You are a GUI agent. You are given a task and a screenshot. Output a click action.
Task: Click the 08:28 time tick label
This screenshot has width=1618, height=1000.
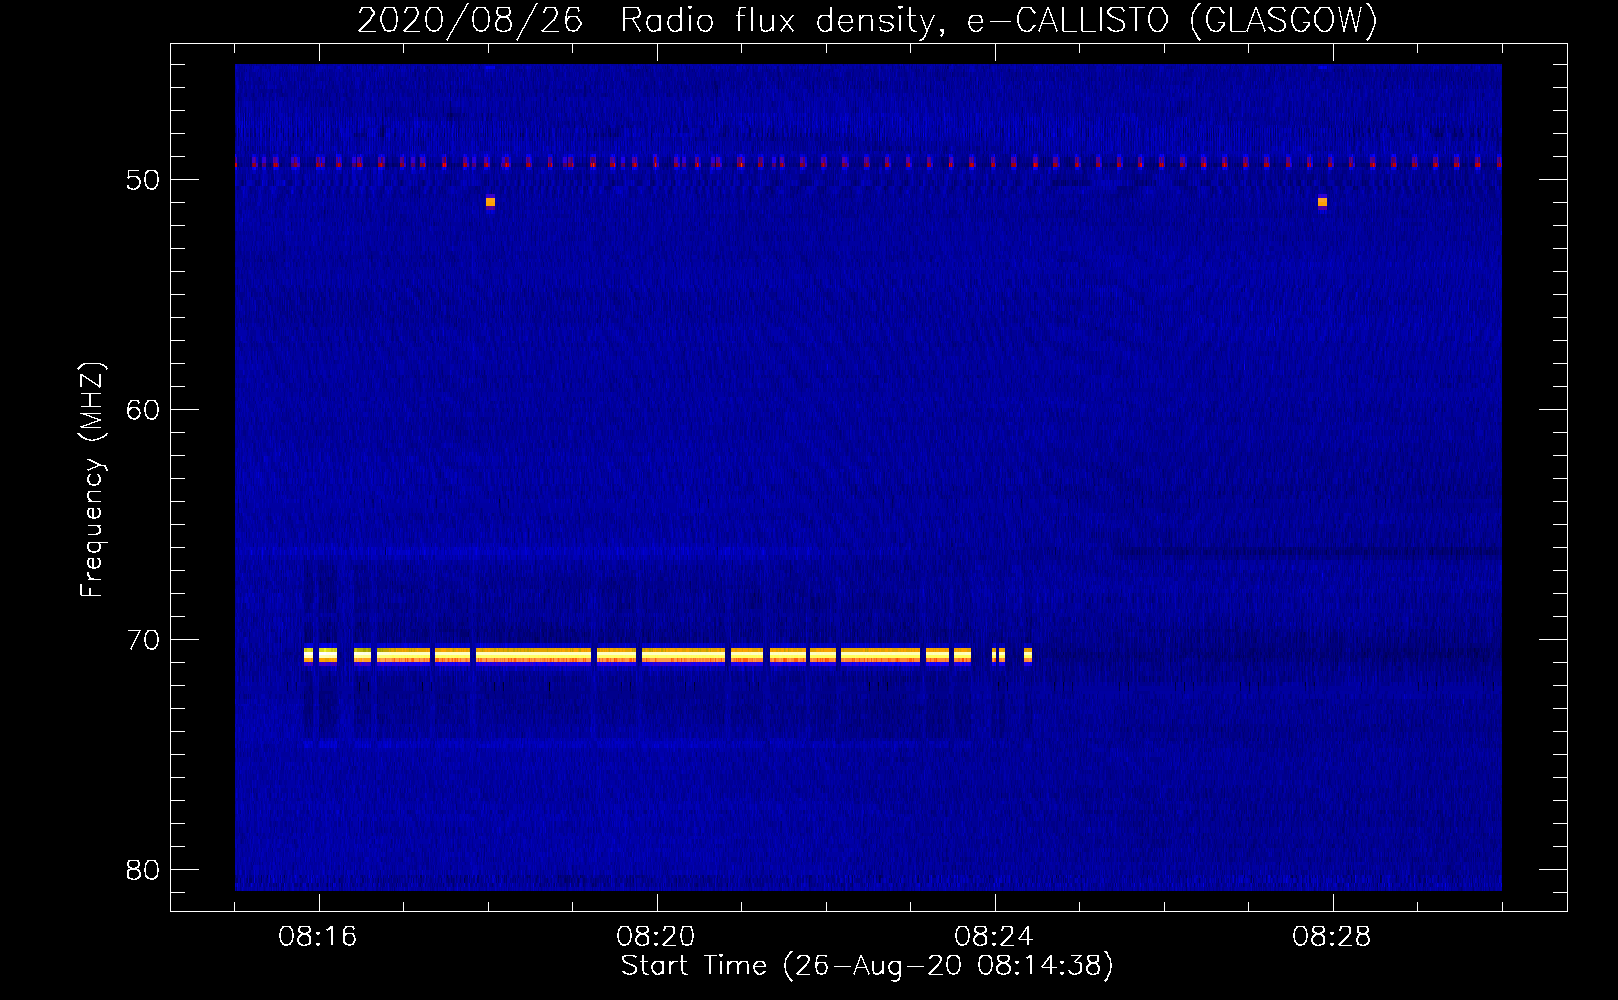point(1332,937)
